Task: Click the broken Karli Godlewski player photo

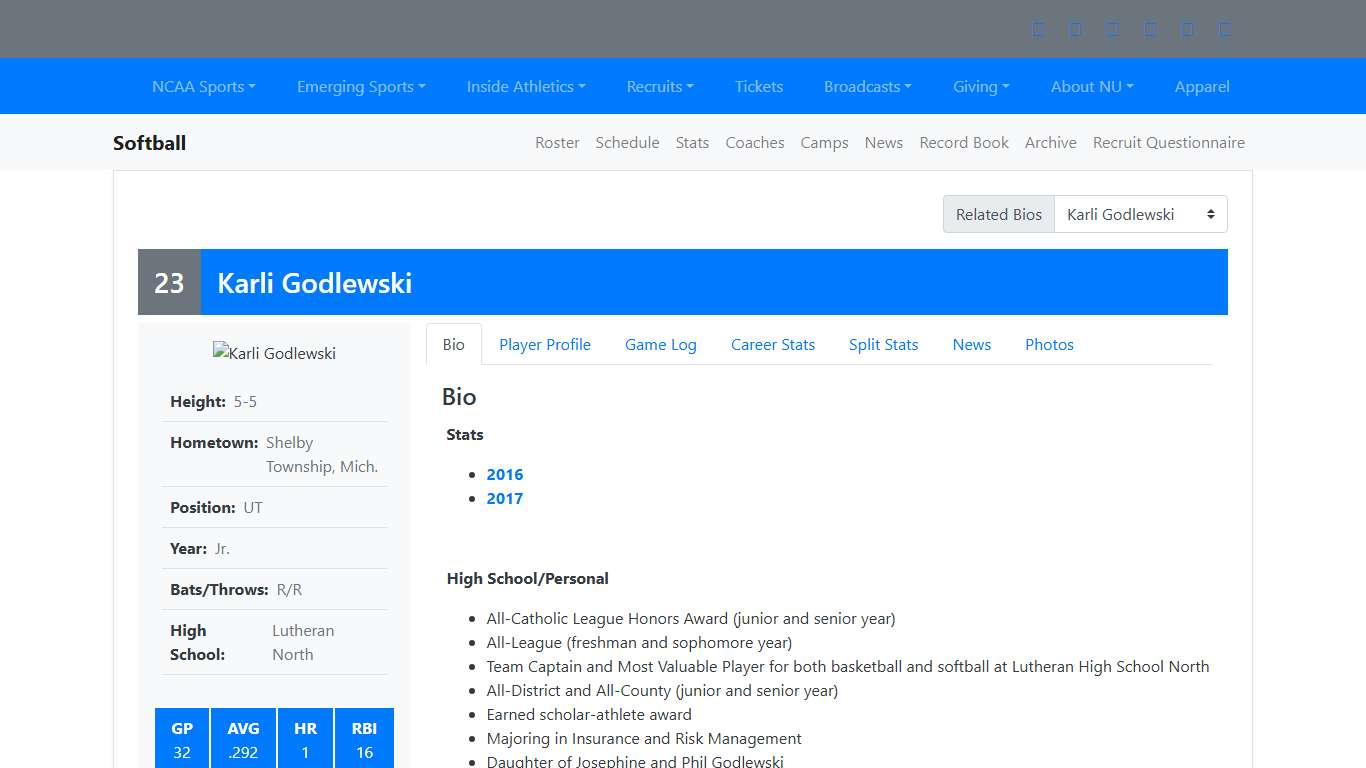Action: 274,353
